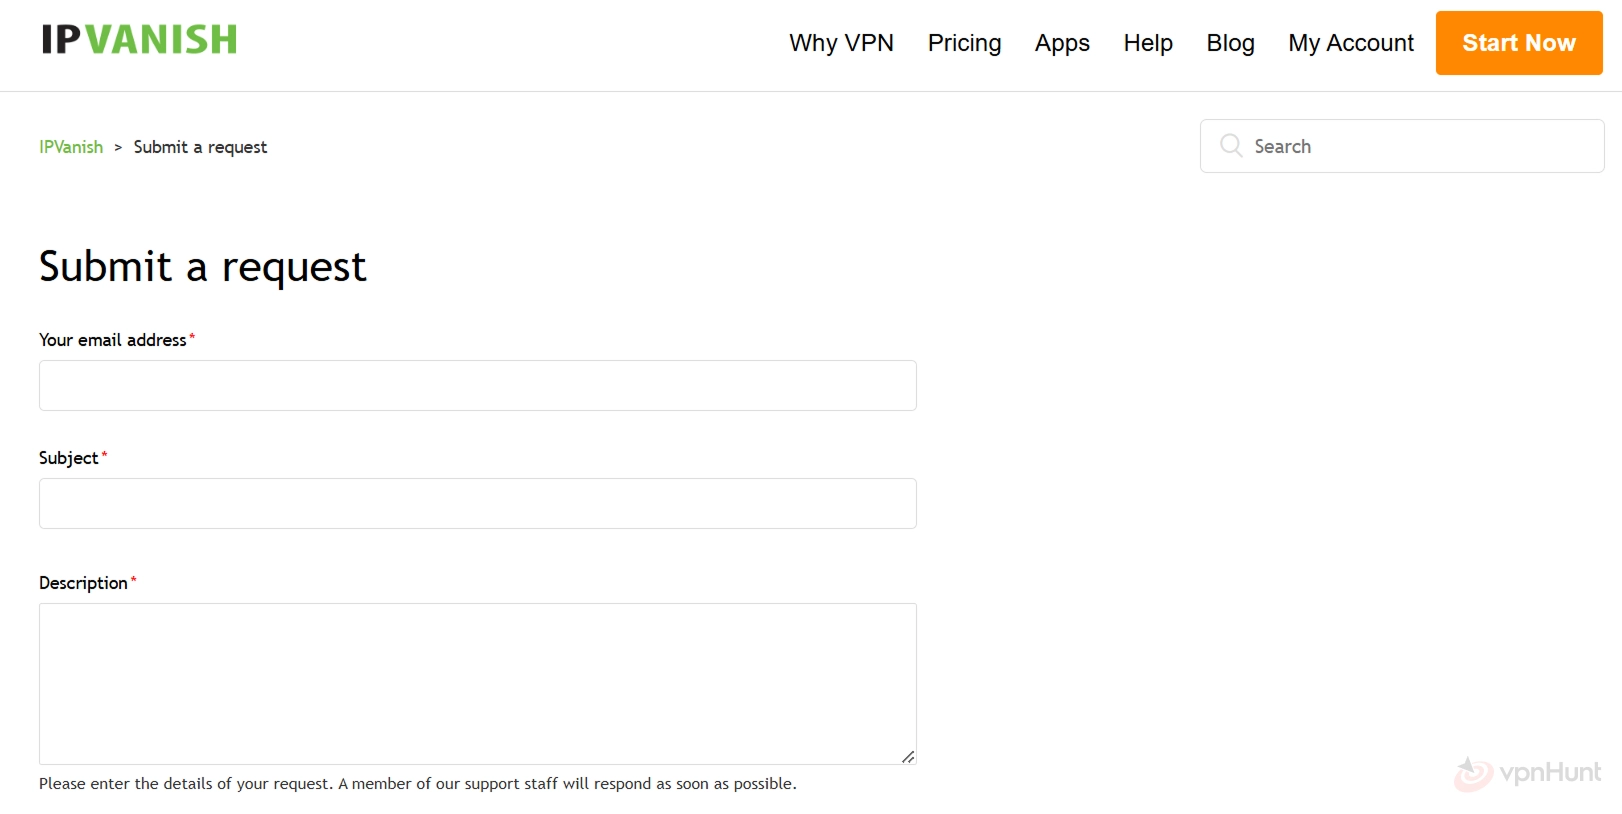The height and width of the screenshot is (814, 1622).
Task: Select Help in the top navigation
Action: pos(1148,43)
